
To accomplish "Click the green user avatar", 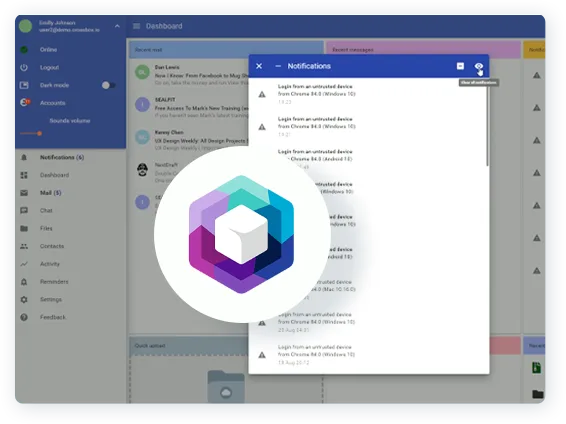I will [25, 26].
